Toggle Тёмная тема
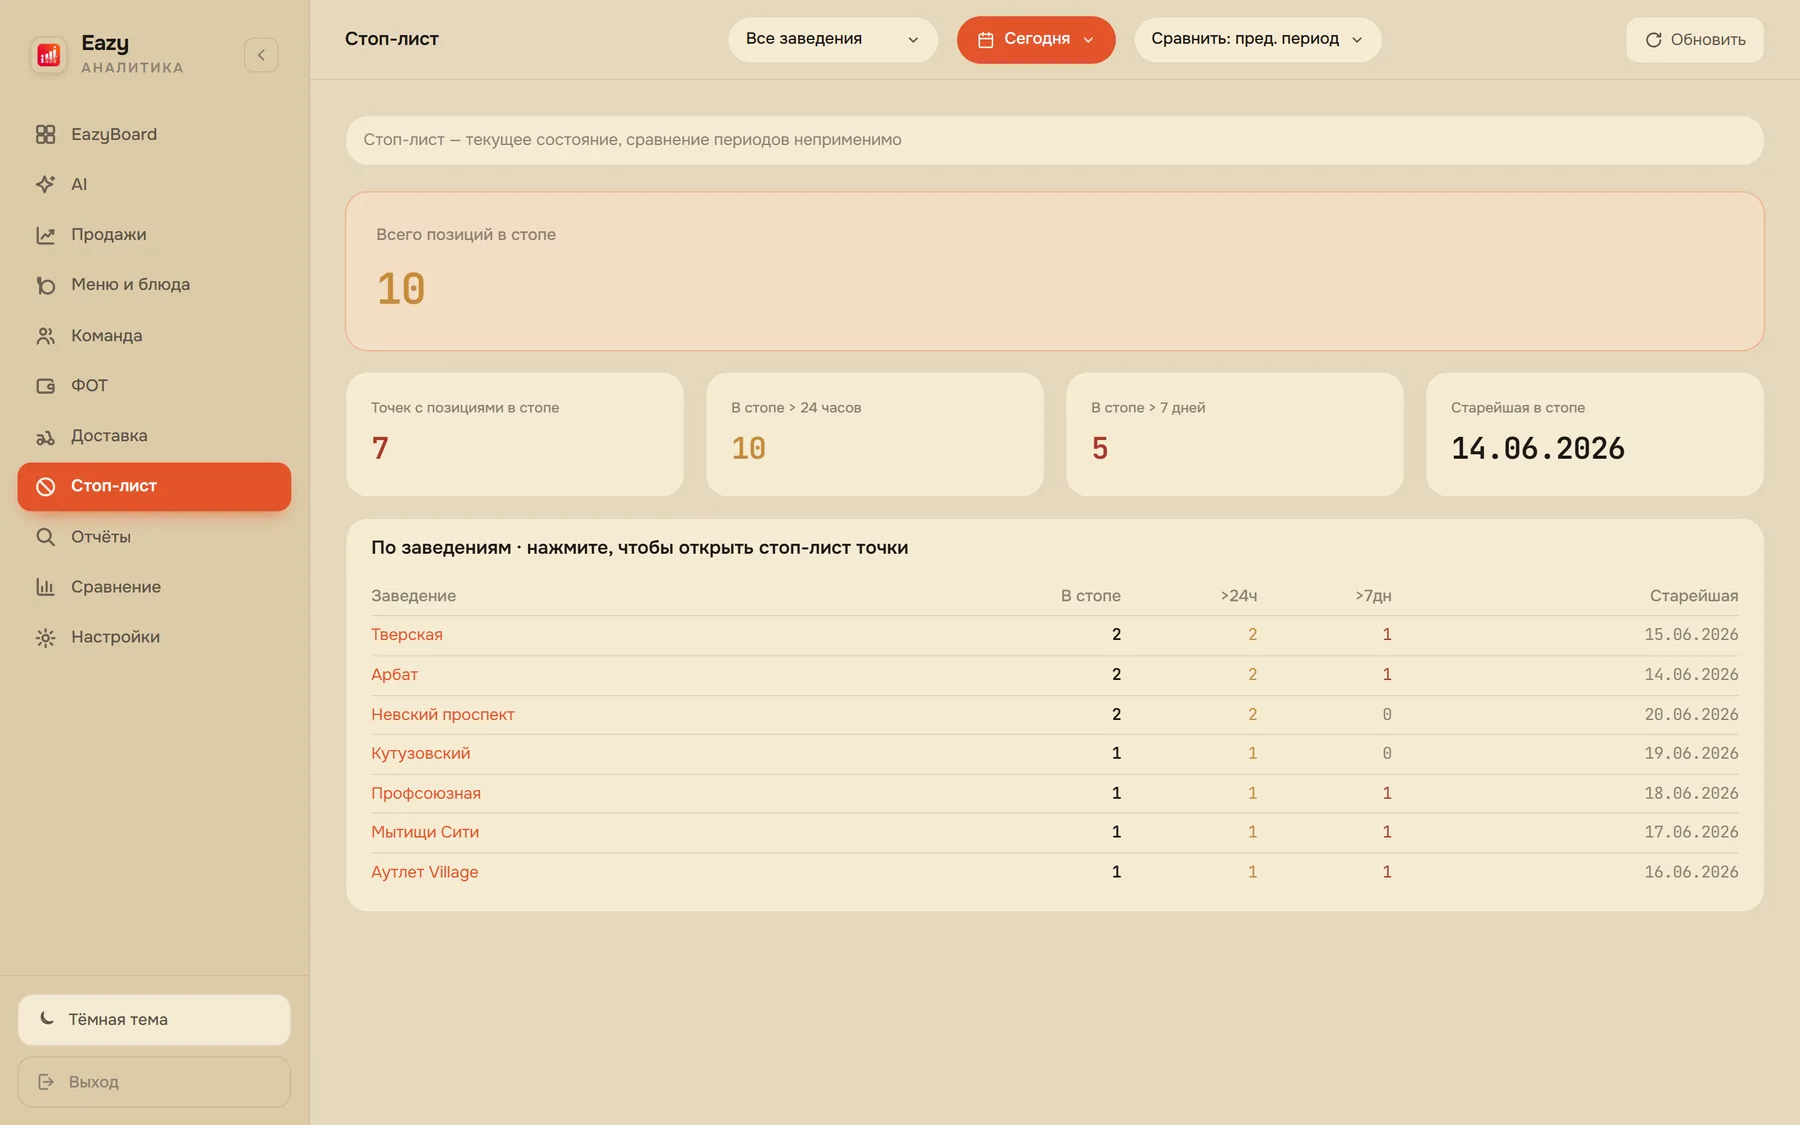 154,1019
